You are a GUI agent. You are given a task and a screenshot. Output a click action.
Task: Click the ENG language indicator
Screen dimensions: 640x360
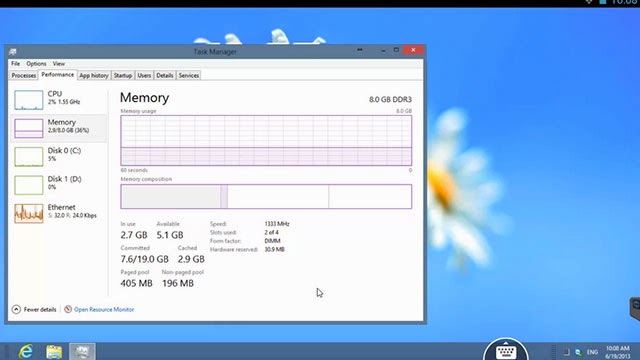(x=592, y=352)
